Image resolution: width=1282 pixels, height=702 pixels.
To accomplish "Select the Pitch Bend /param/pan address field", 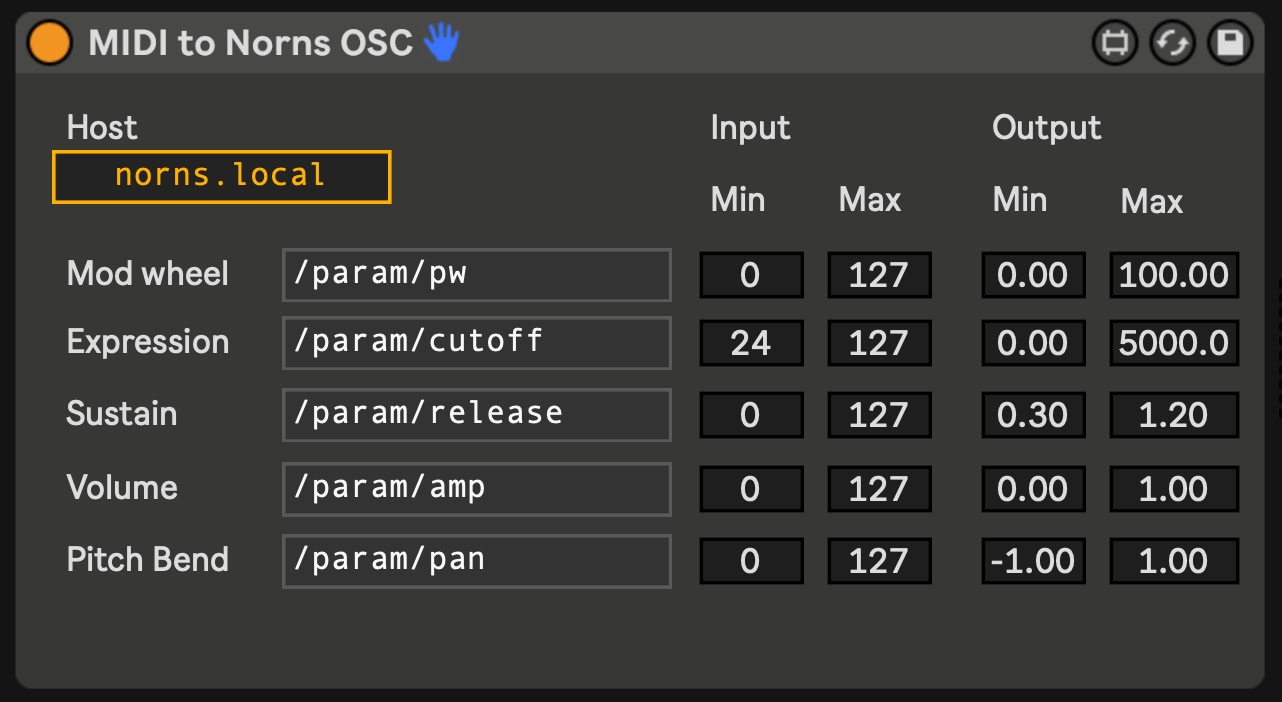I will (476, 561).
